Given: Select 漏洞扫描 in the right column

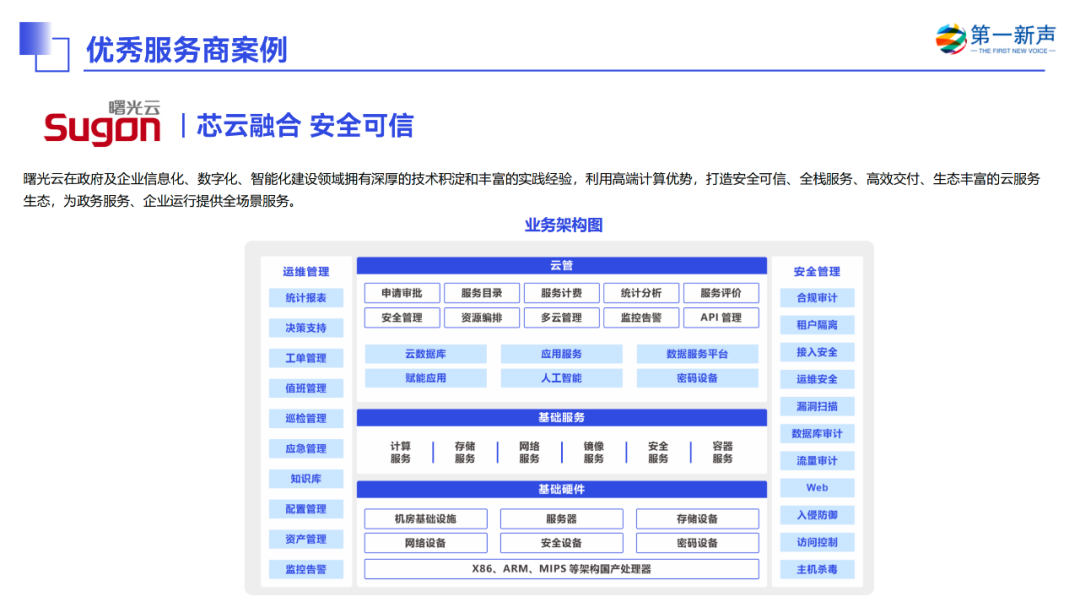Looking at the screenshot, I should [817, 406].
